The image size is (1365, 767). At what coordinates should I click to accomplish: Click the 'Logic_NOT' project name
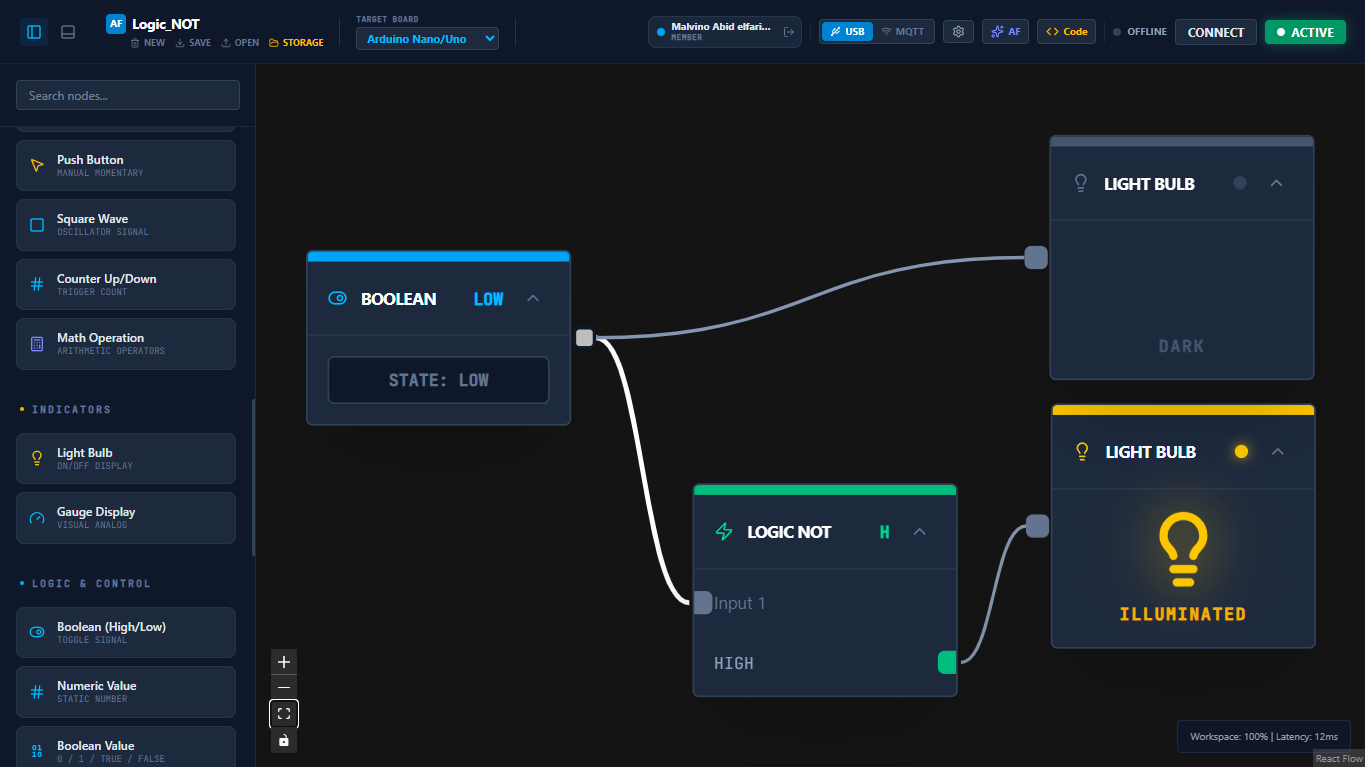tap(166, 24)
